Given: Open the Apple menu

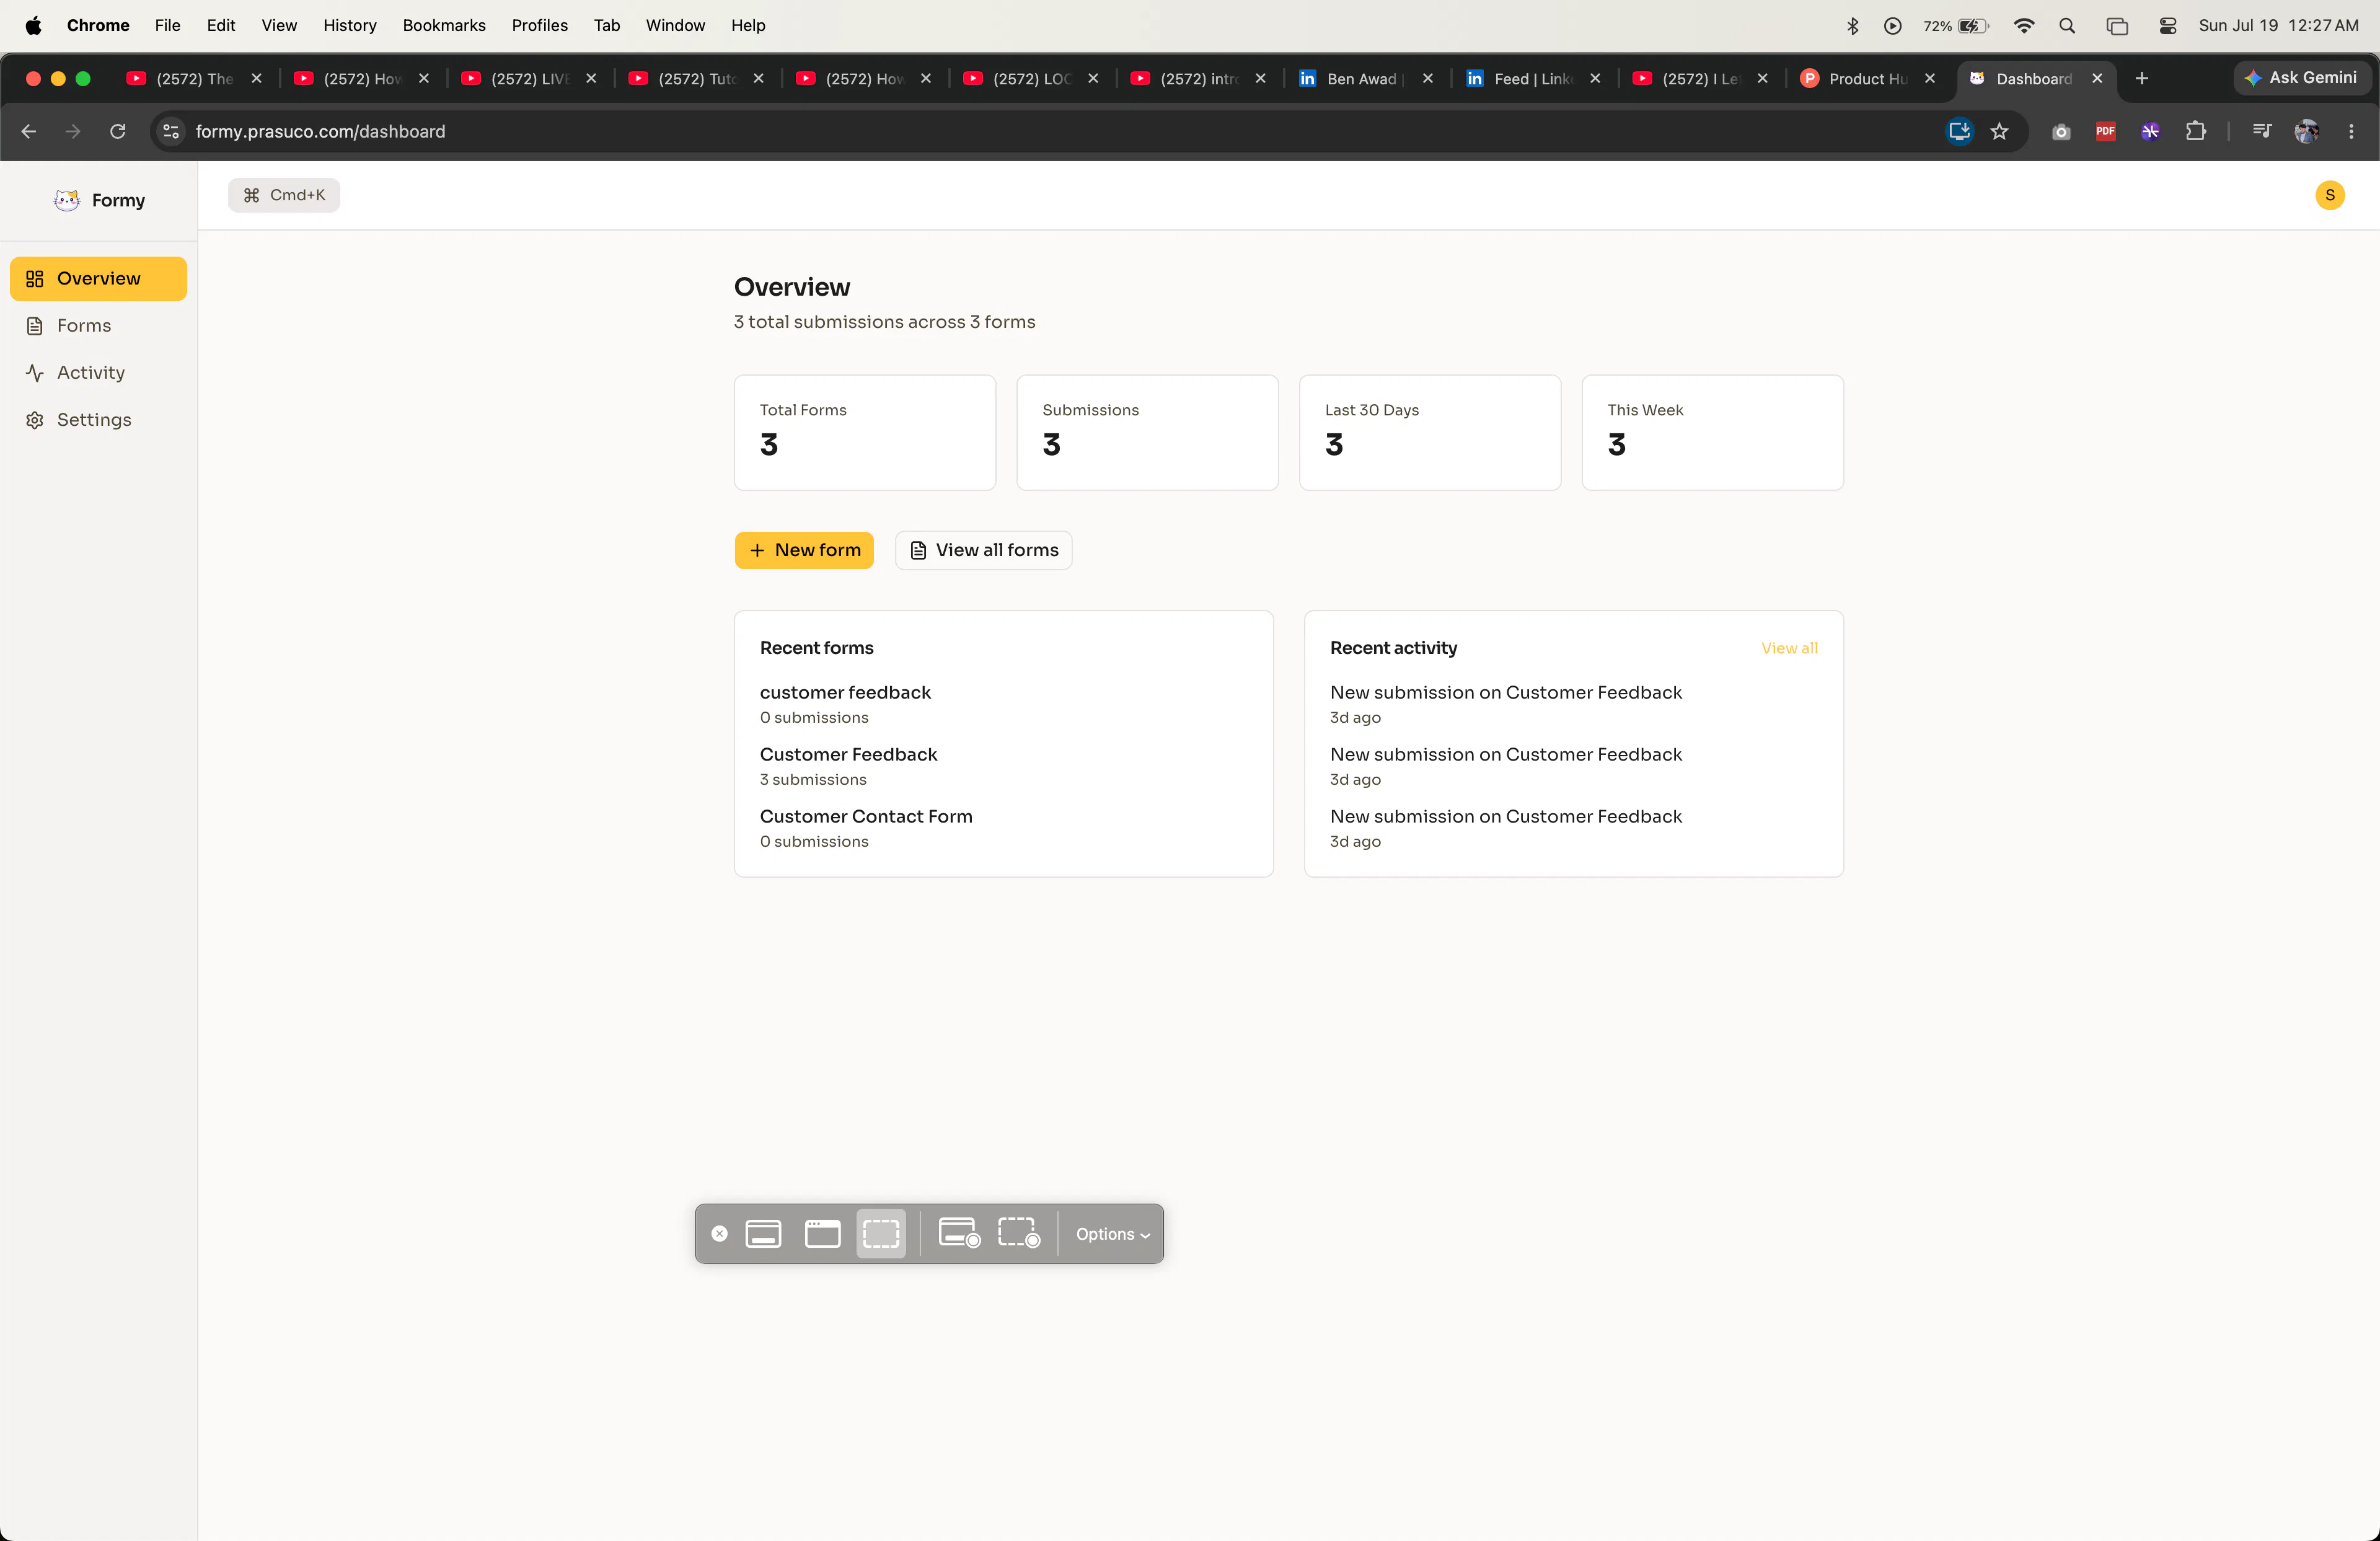Looking at the screenshot, I should coord(33,25).
